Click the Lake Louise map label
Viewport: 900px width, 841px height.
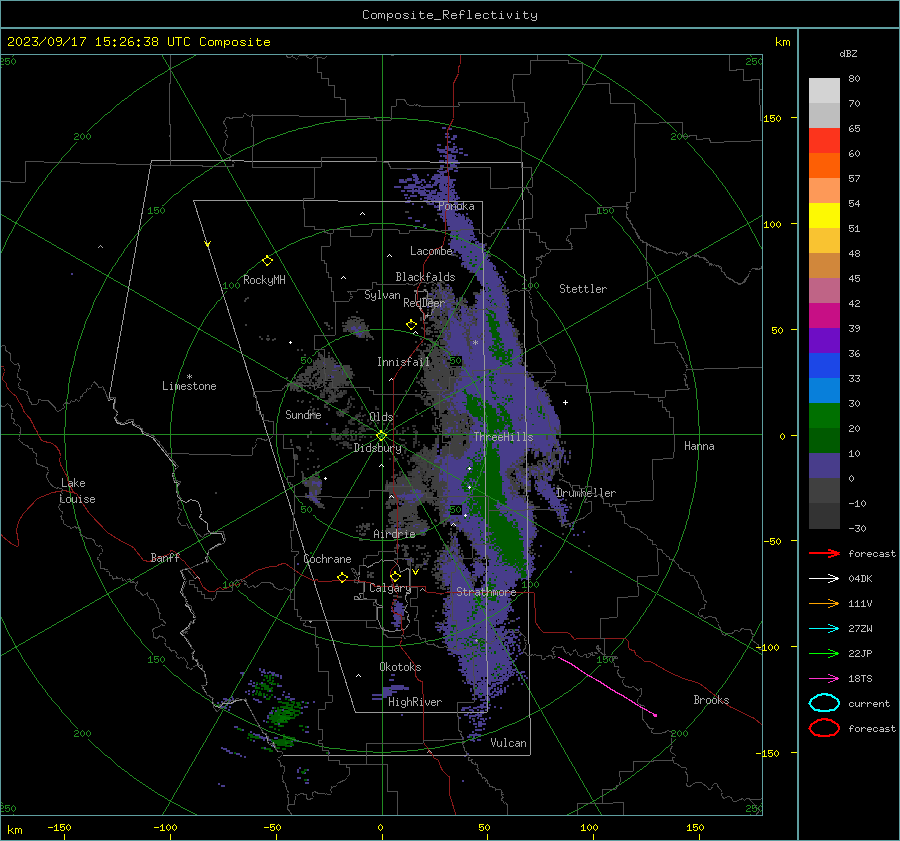coord(77,491)
